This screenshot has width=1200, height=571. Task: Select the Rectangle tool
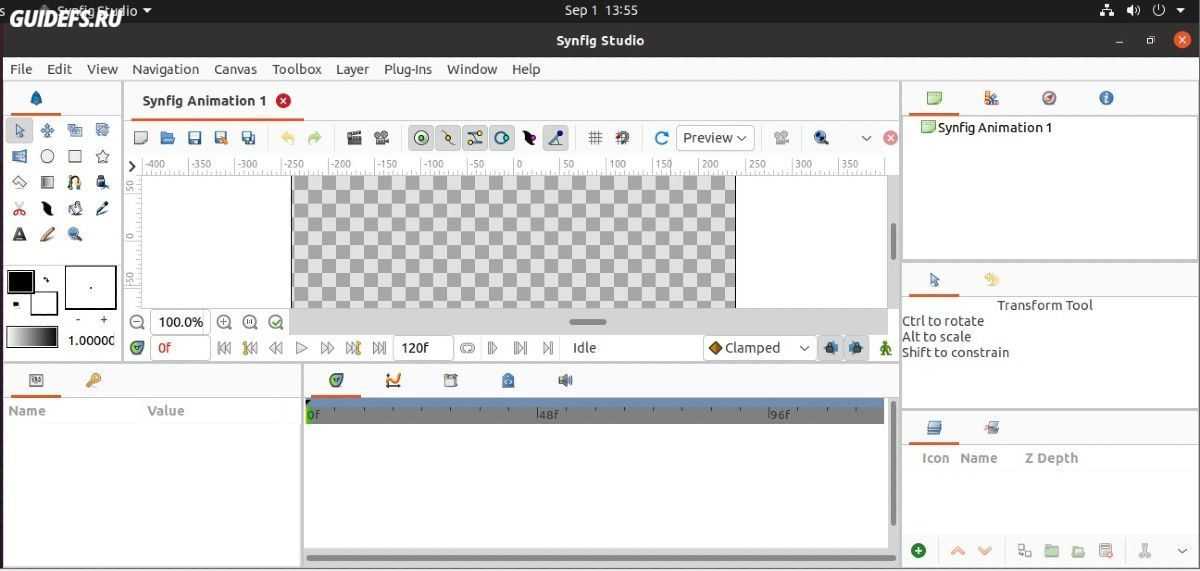click(x=75, y=156)
